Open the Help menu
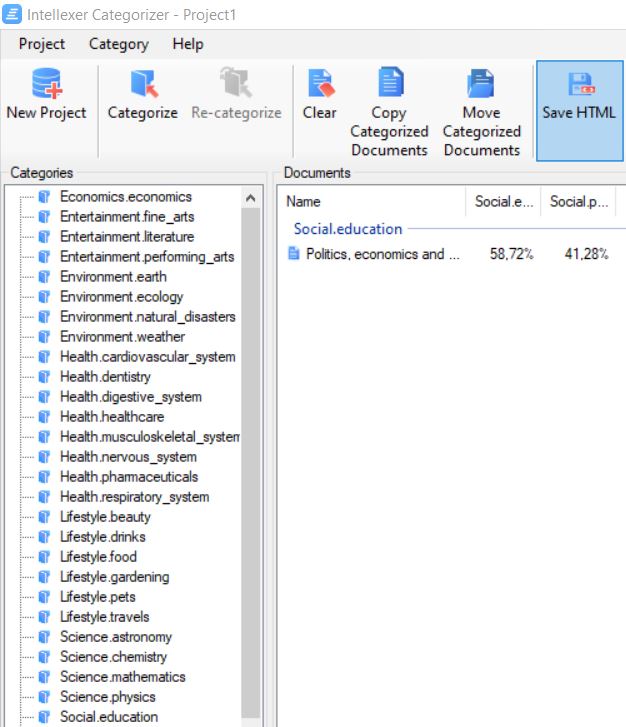This screenshot has width=626, height=727. pos(188,44)
